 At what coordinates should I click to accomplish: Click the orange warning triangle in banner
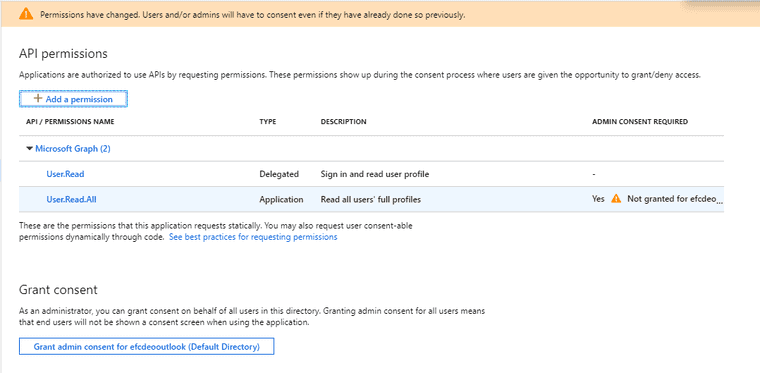(x=26, y=14)
